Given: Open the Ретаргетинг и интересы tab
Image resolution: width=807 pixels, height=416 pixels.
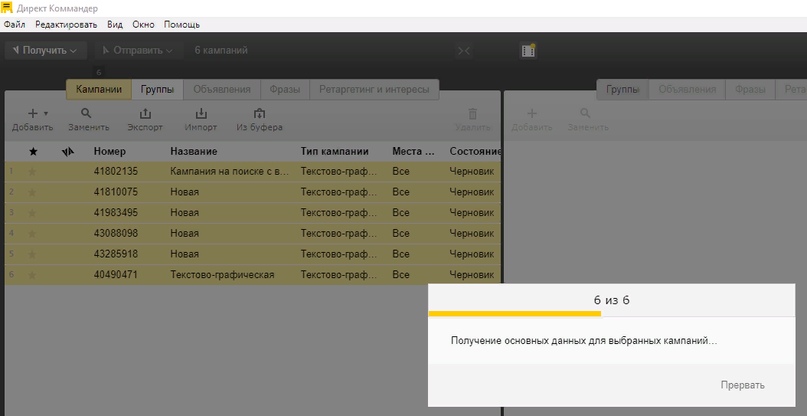Looking at the screenshot, I should (374, 89).
